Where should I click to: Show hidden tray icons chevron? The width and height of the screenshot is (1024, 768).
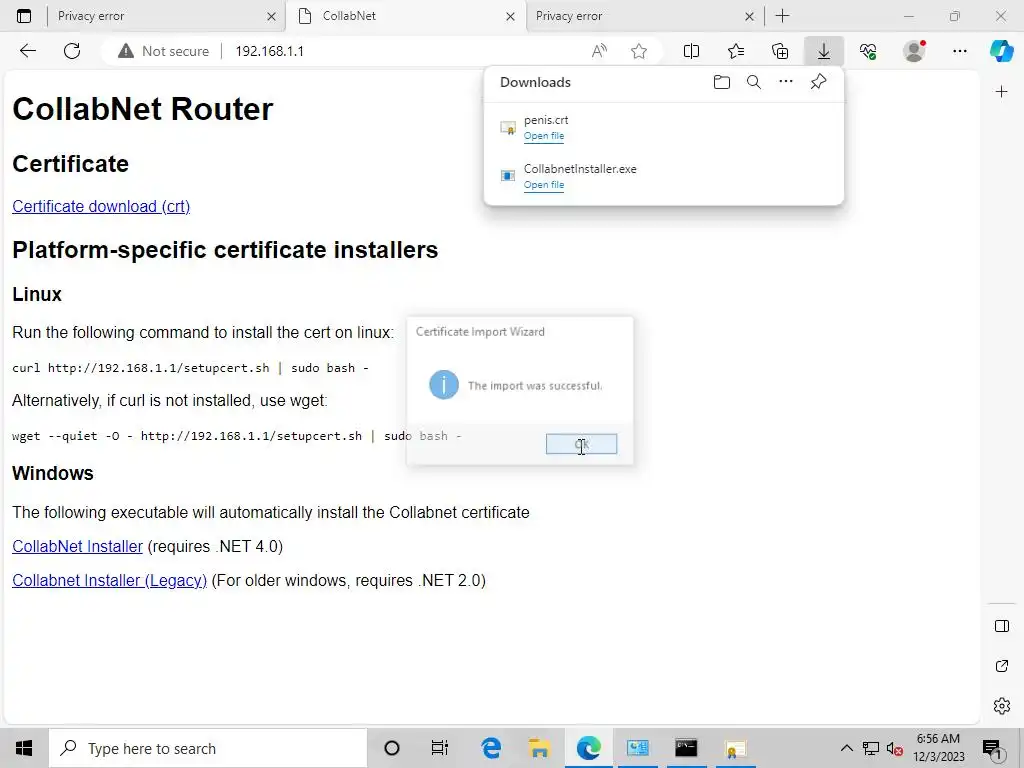846,748
